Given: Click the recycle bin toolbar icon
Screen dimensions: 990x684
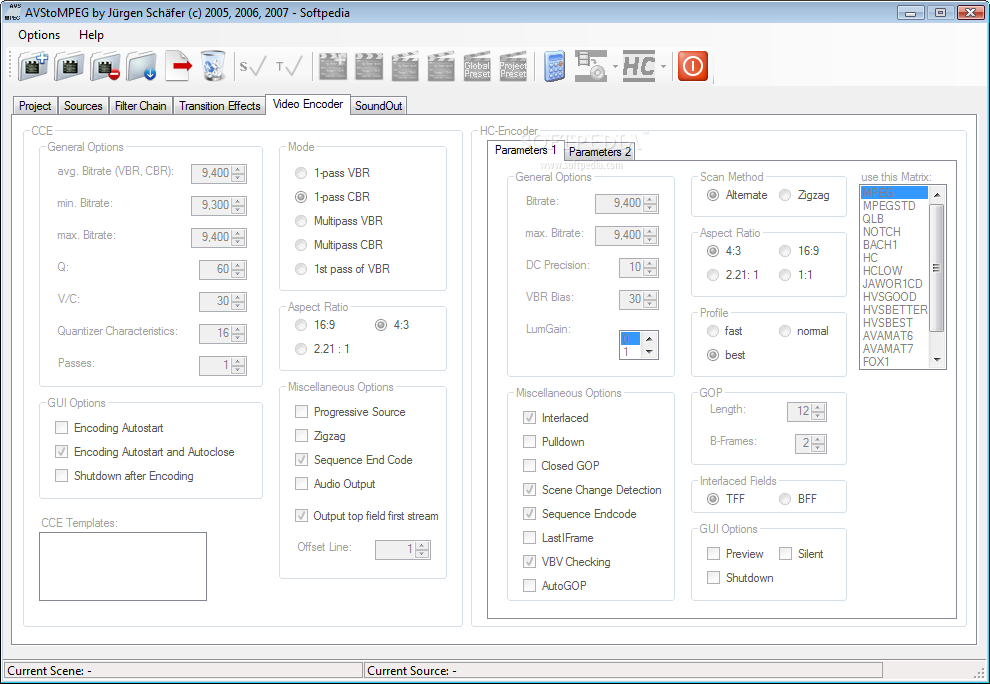Looking at the screenshot, I should [x=213, y=66].
